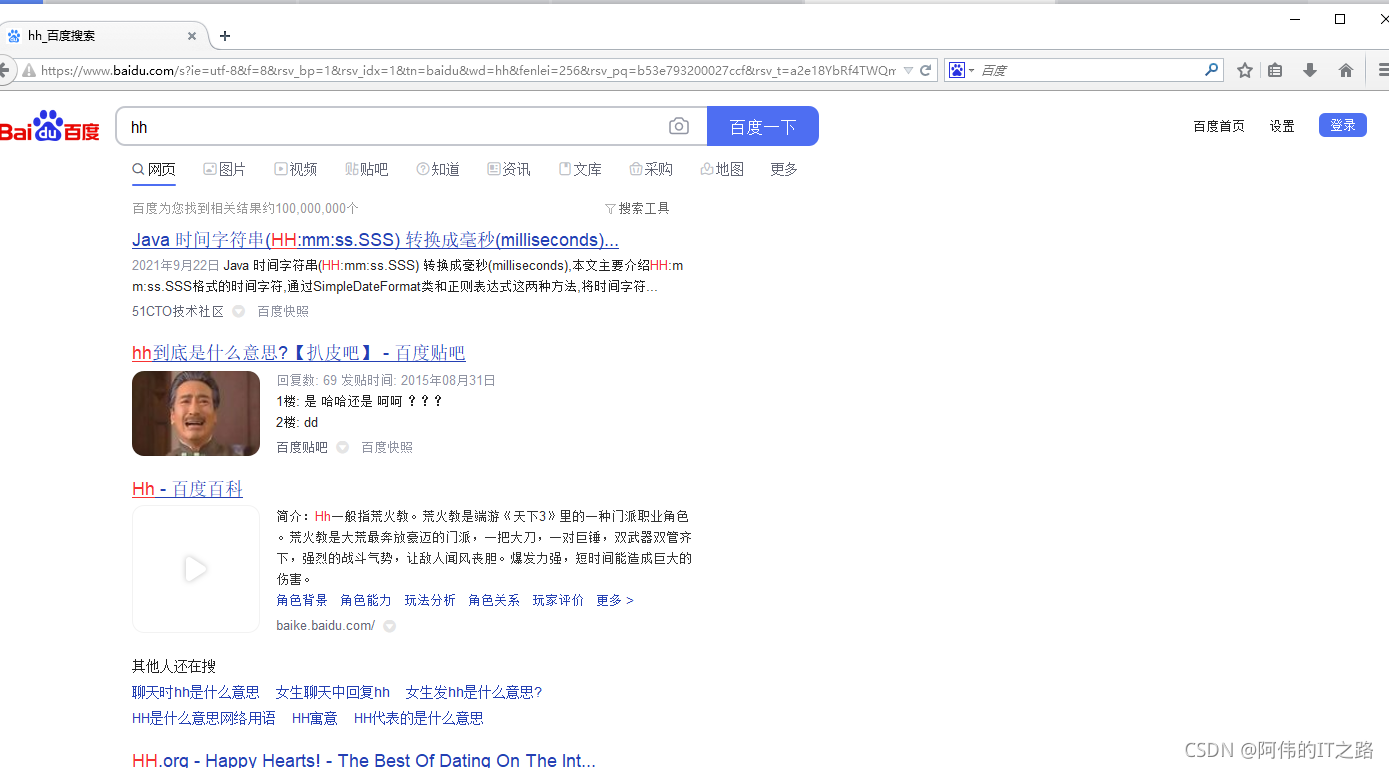
Task: Click the magnifier icon in the search field
Action: [x=1211, y=70]
